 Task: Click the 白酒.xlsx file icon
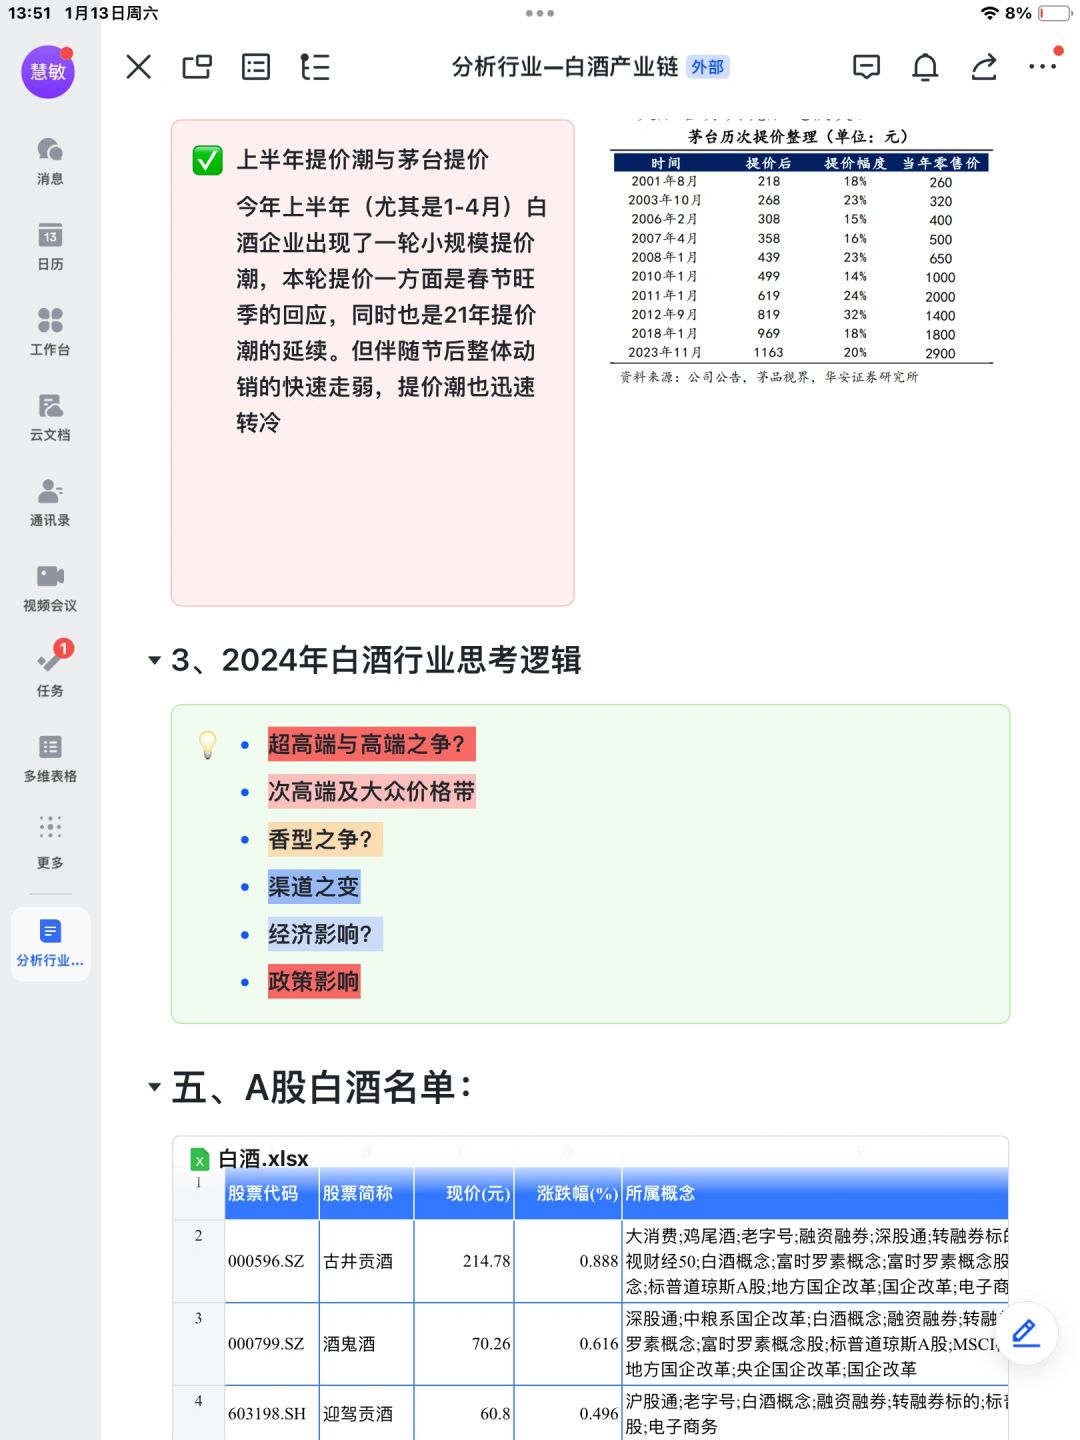click(x=200, y=1159)
